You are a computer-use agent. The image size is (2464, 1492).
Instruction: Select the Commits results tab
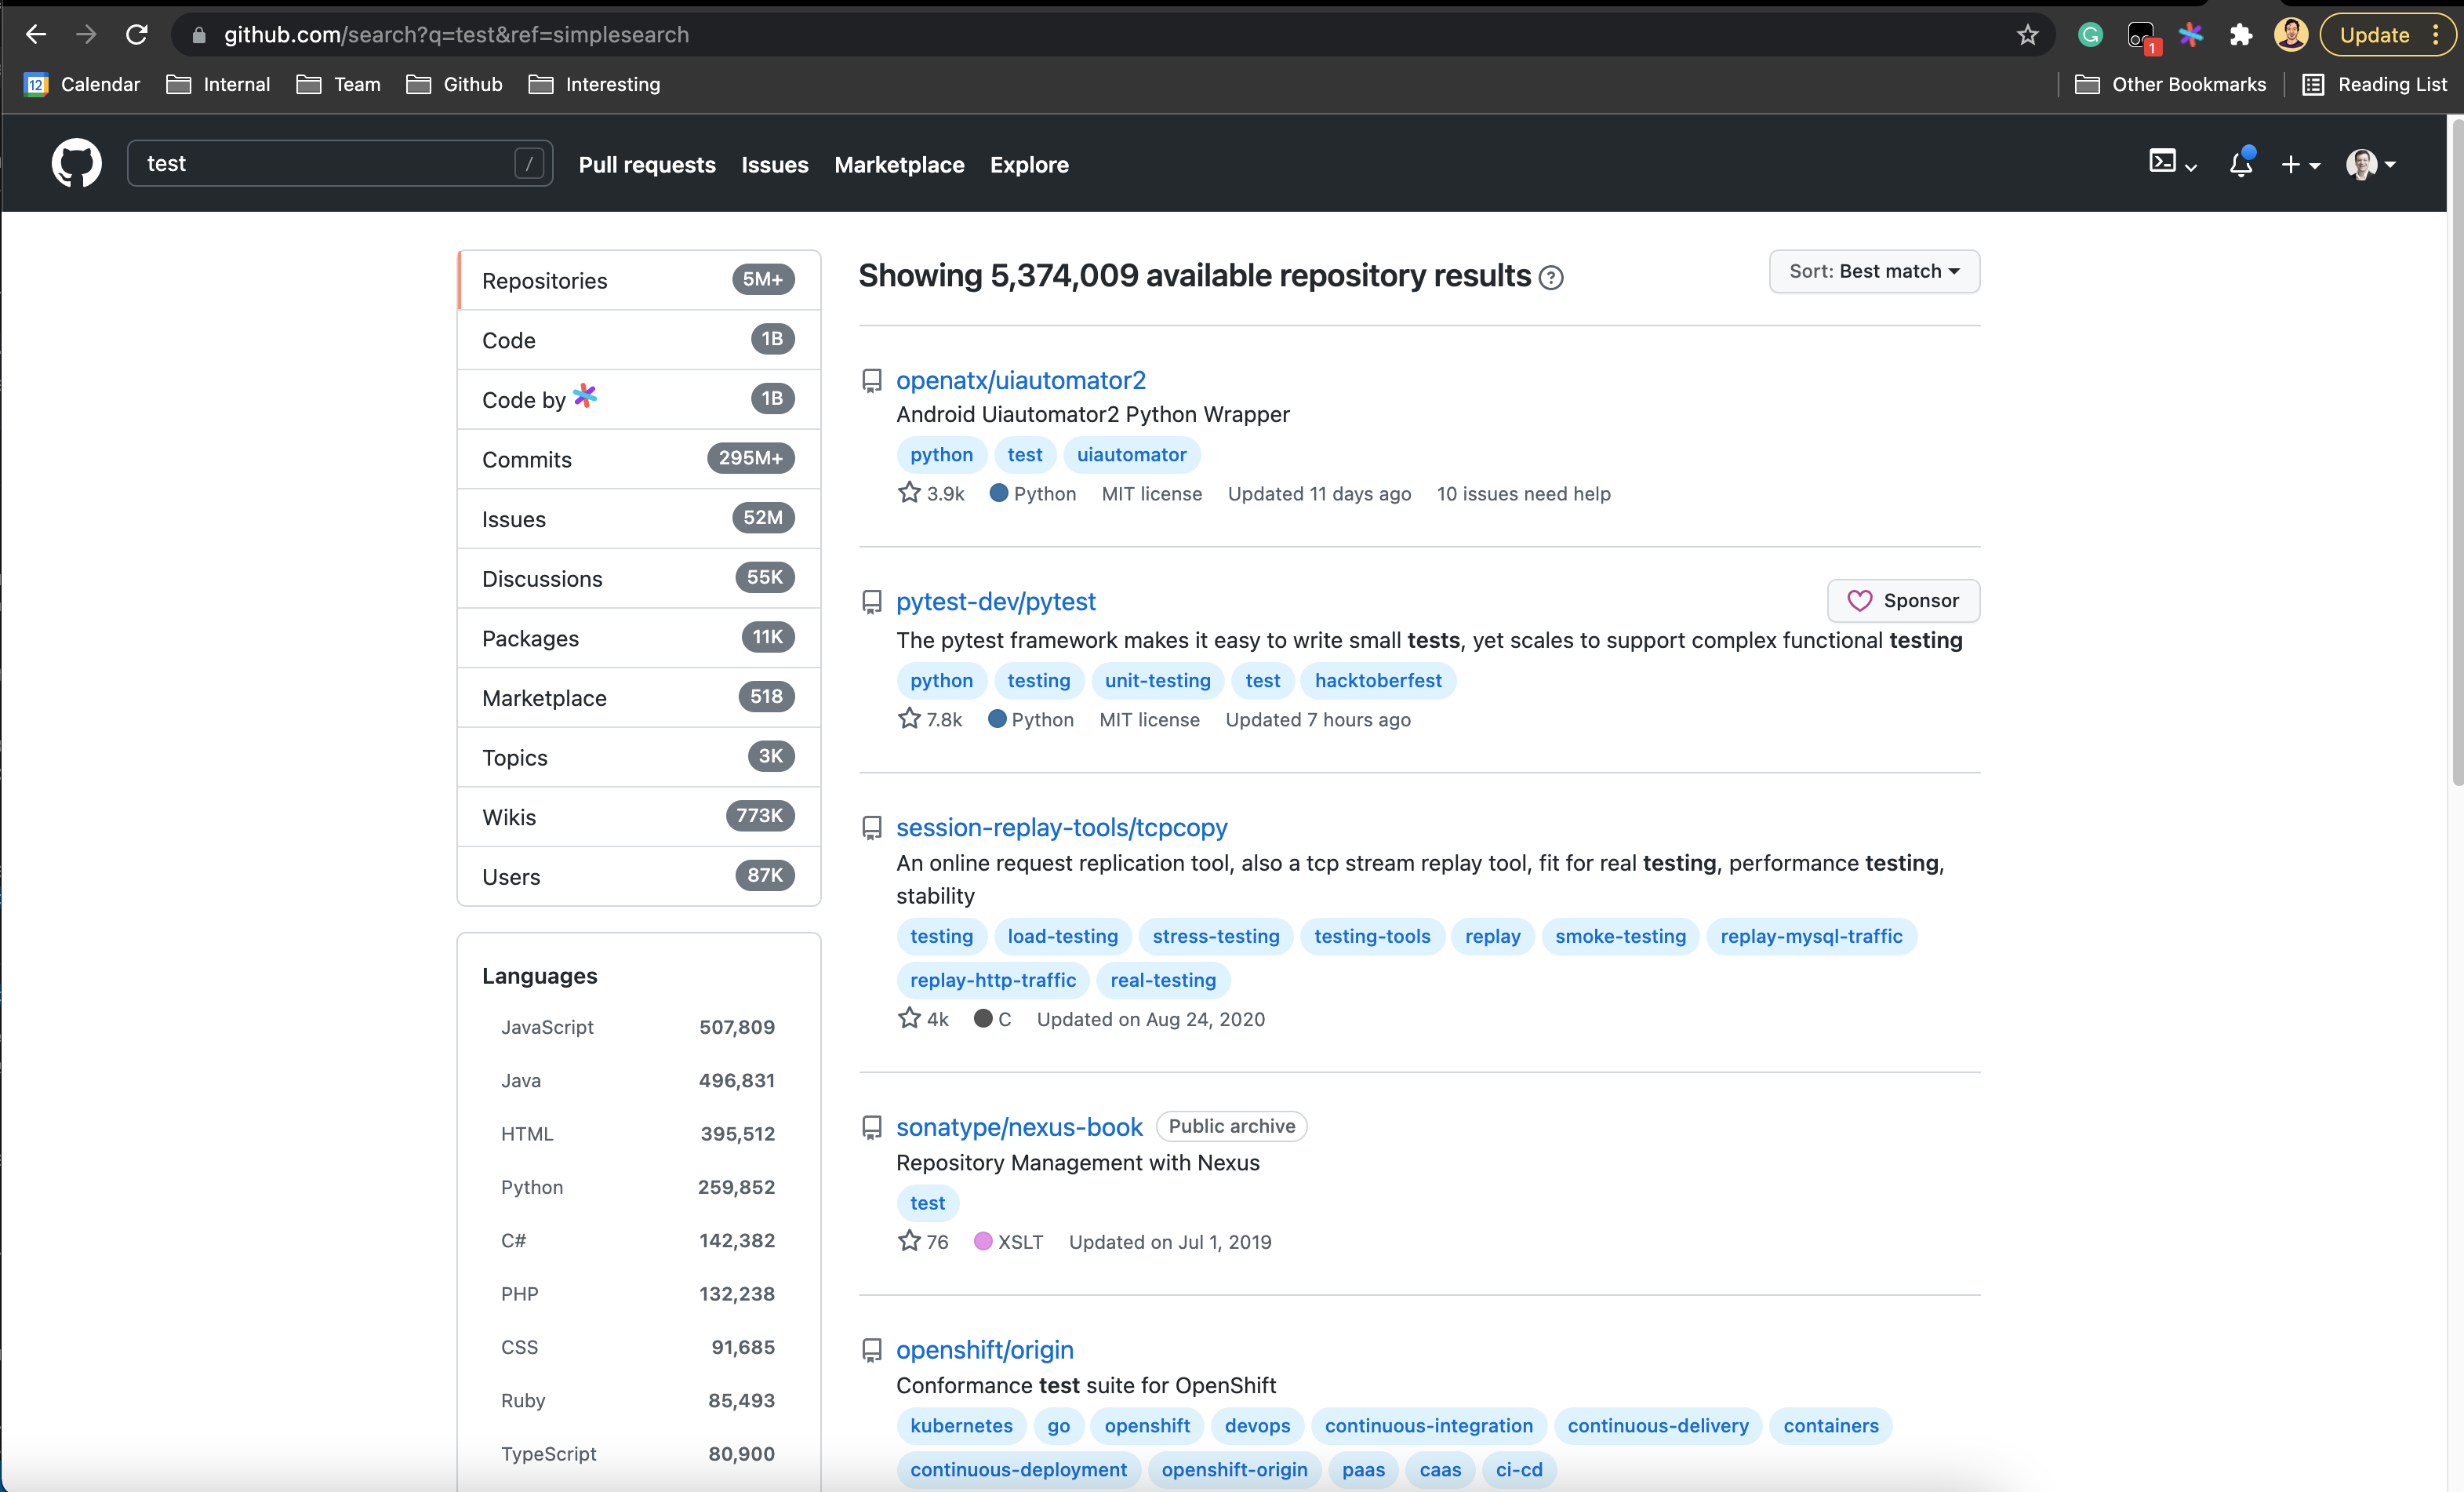coord(639,459)
